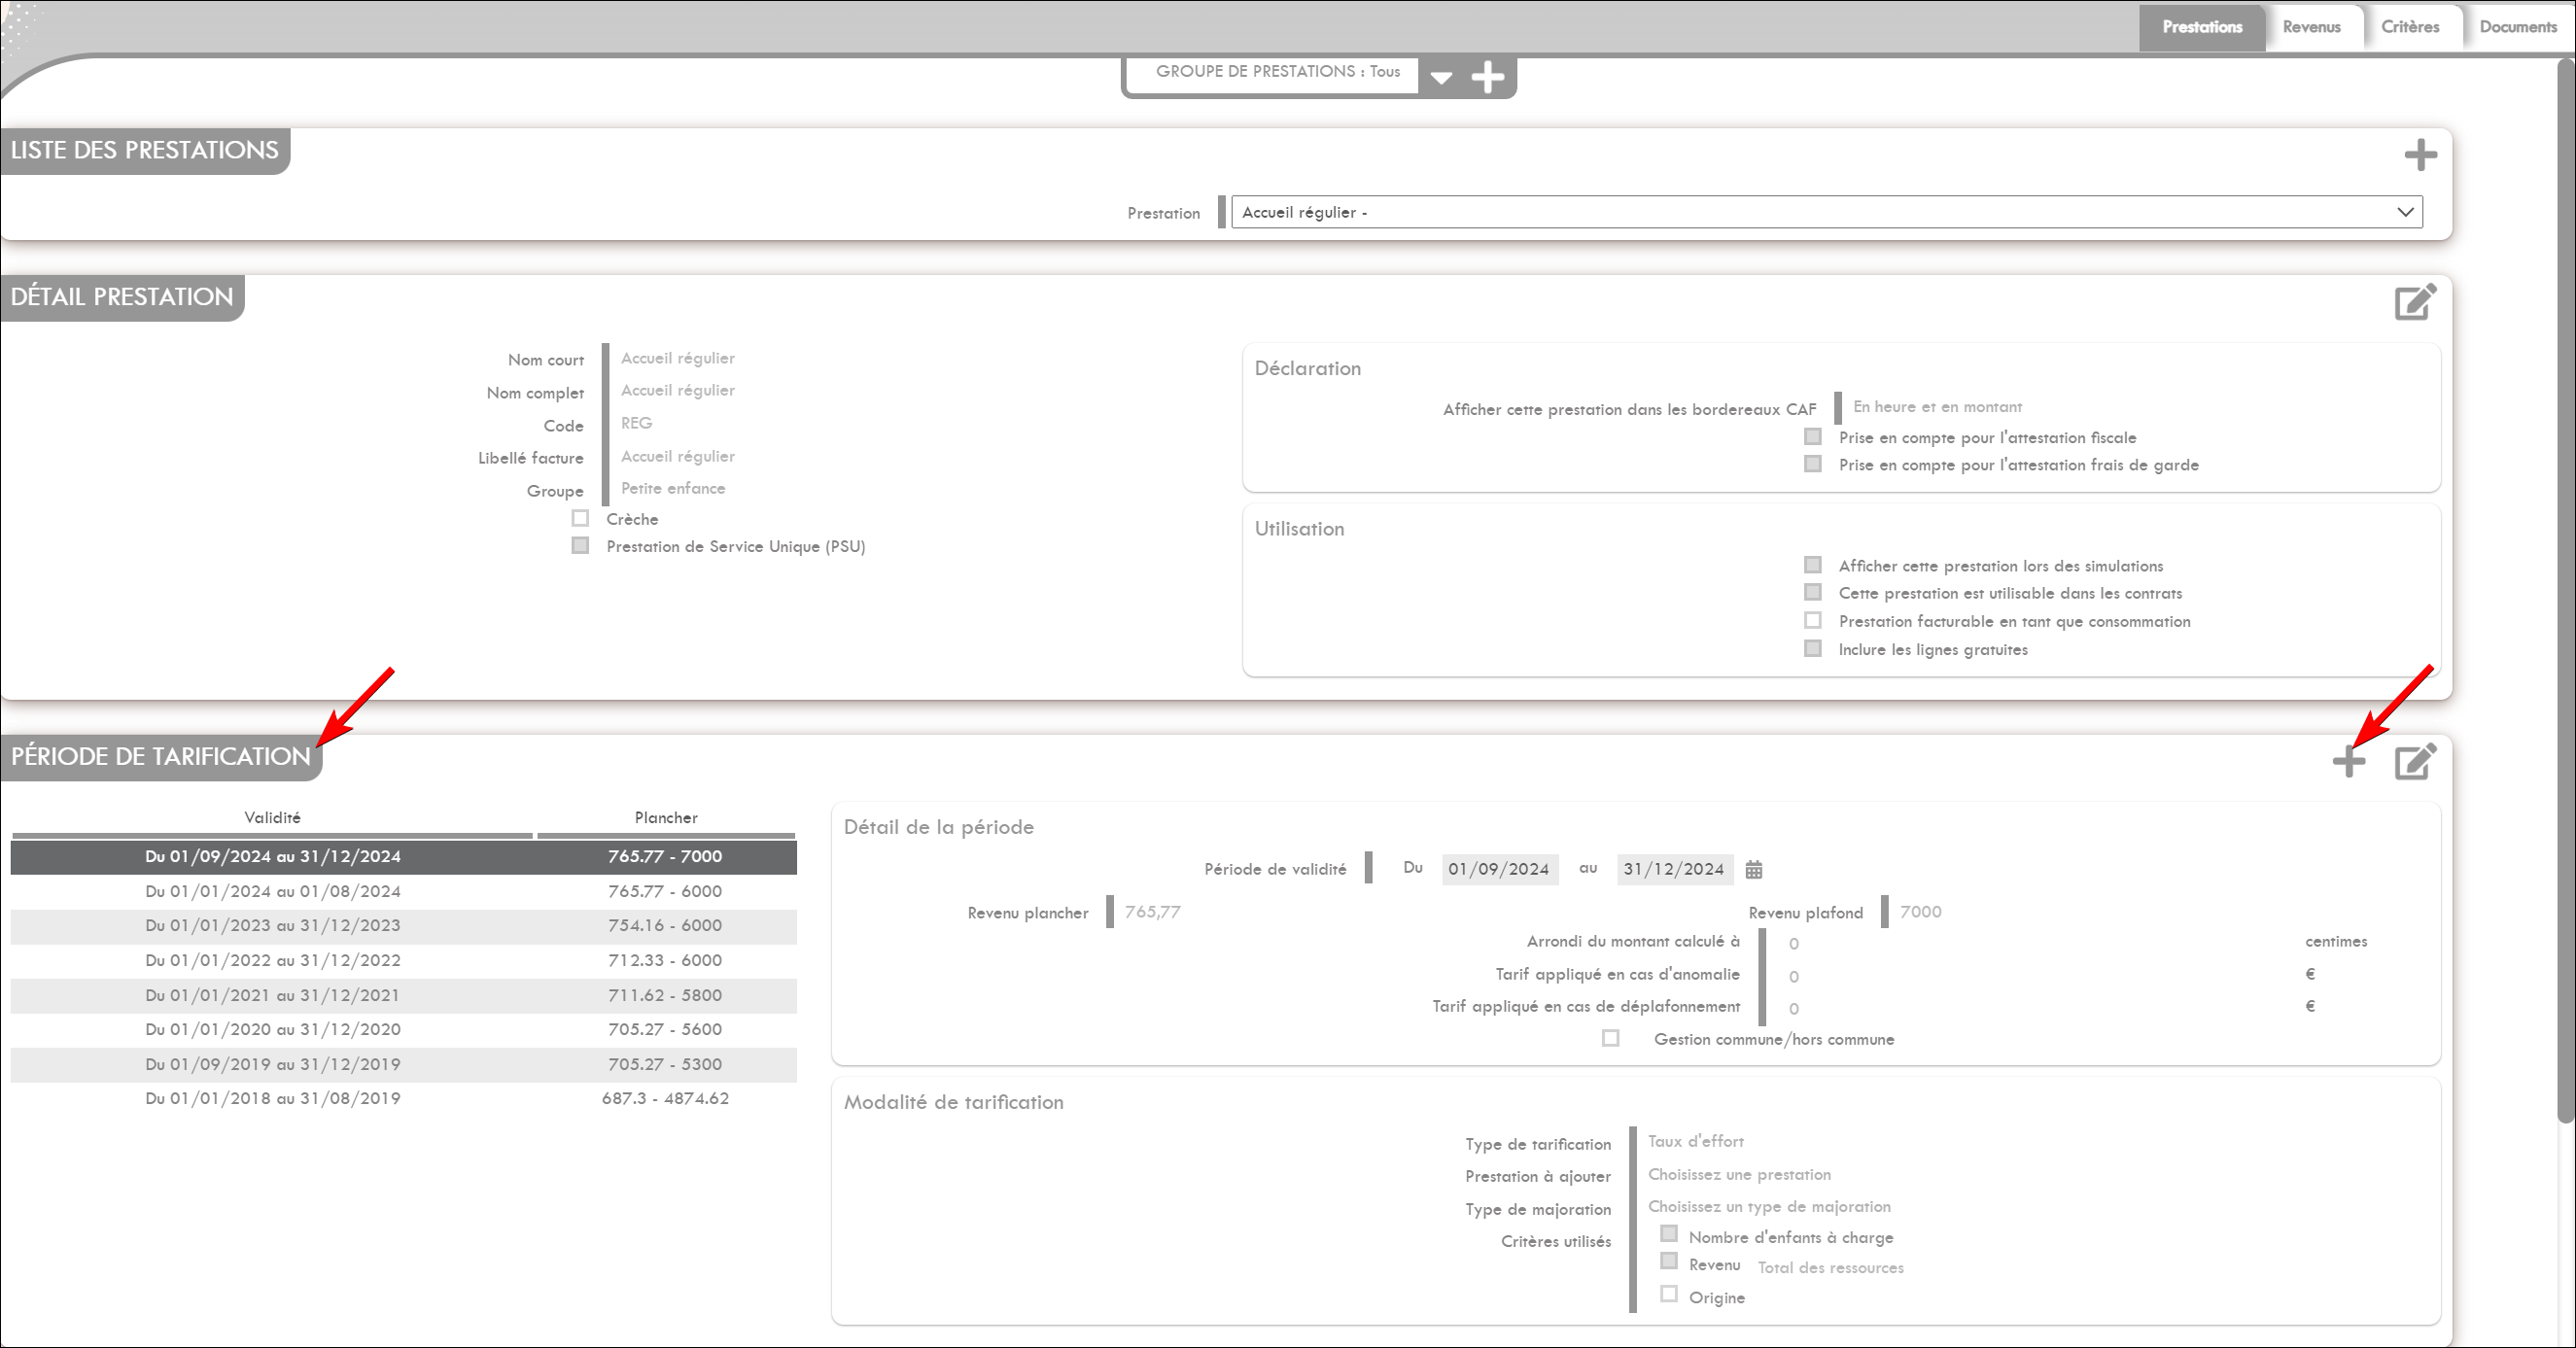Toggle Prise en compte pour l'attestation fiscale

point(1812,436)
